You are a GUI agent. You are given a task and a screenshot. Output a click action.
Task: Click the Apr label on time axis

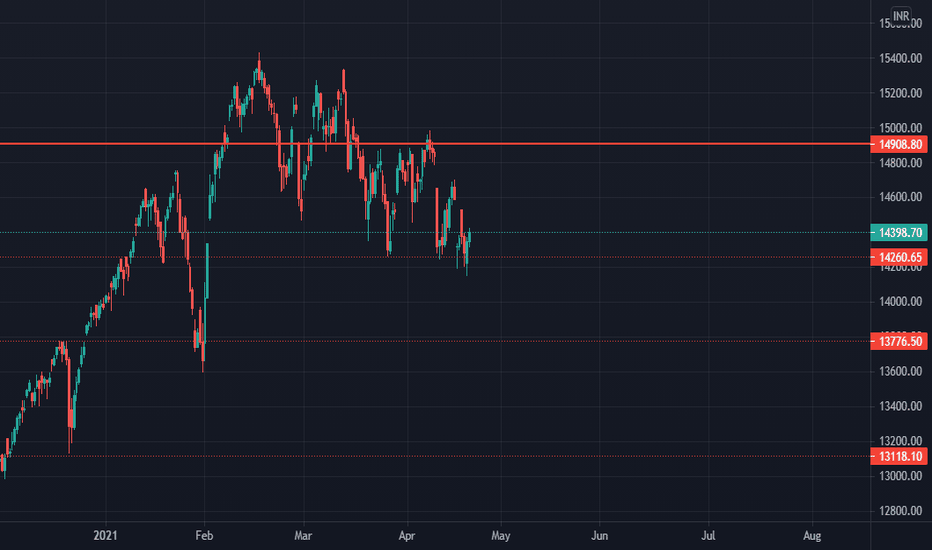point(407,536)
